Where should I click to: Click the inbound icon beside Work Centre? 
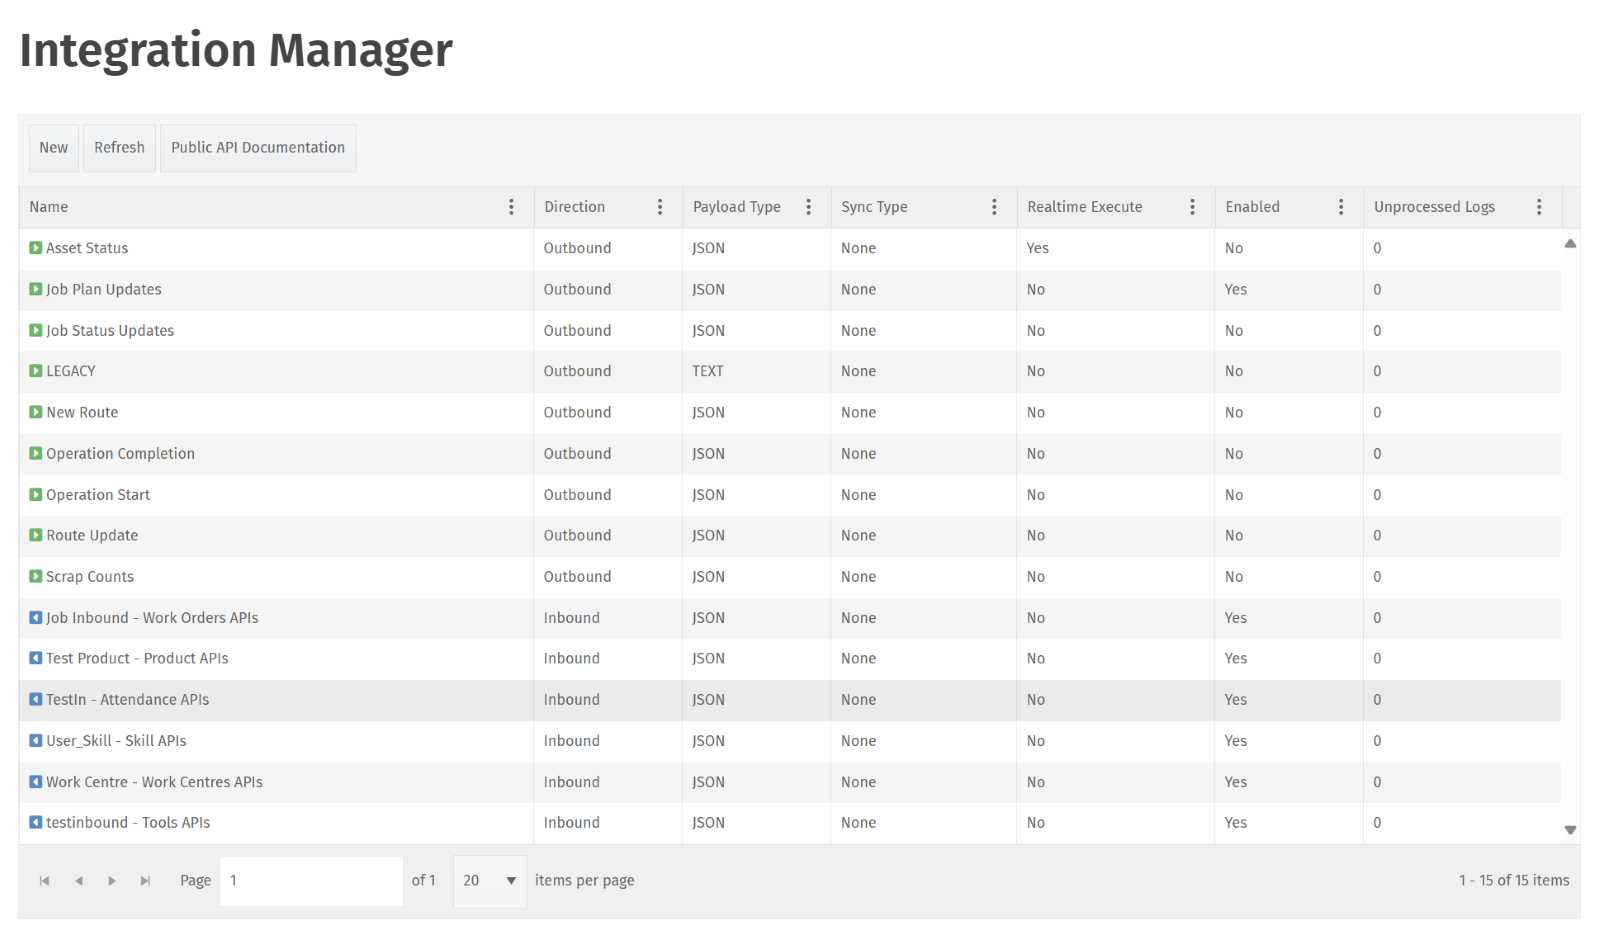36,781
